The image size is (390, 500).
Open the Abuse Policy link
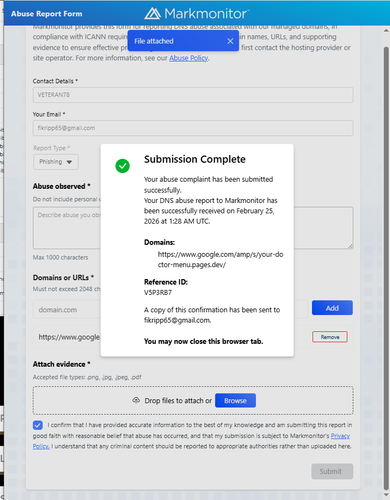click(189, 58)
